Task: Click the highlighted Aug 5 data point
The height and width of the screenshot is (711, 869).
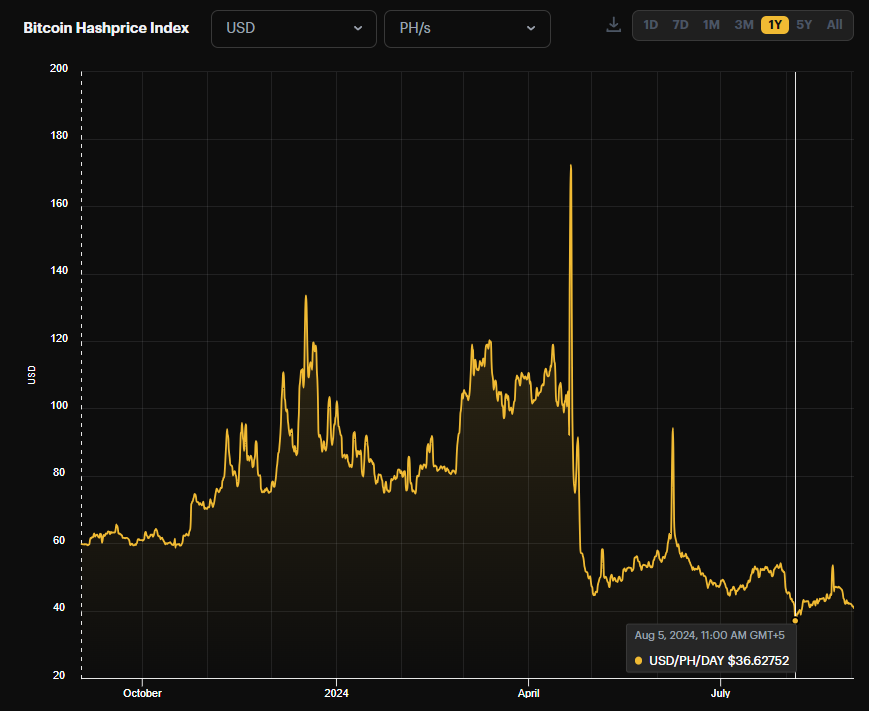Action: [x=795, y=621]
